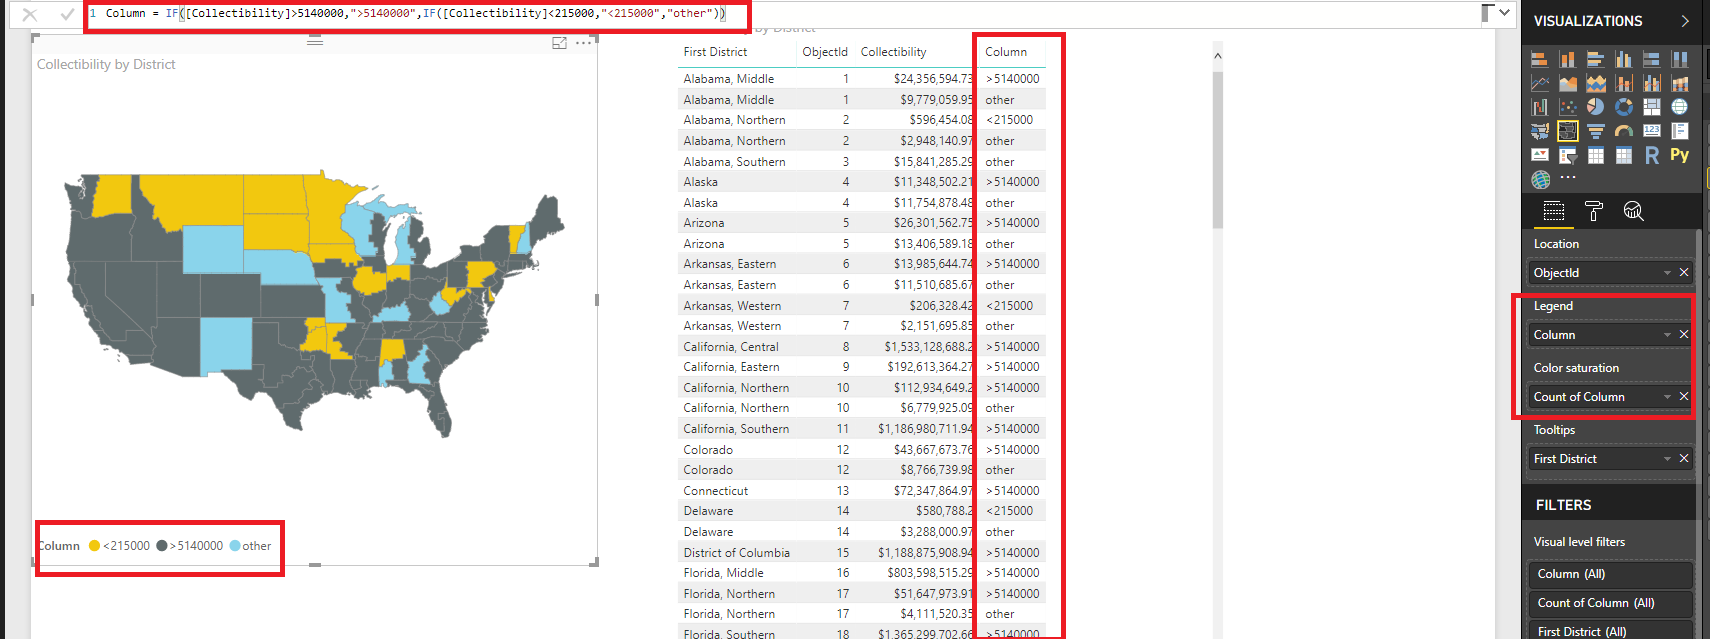Sort table by ObjectId header
The height and width of the screenshot is (639, 1710).
click(x=825, y=52)
